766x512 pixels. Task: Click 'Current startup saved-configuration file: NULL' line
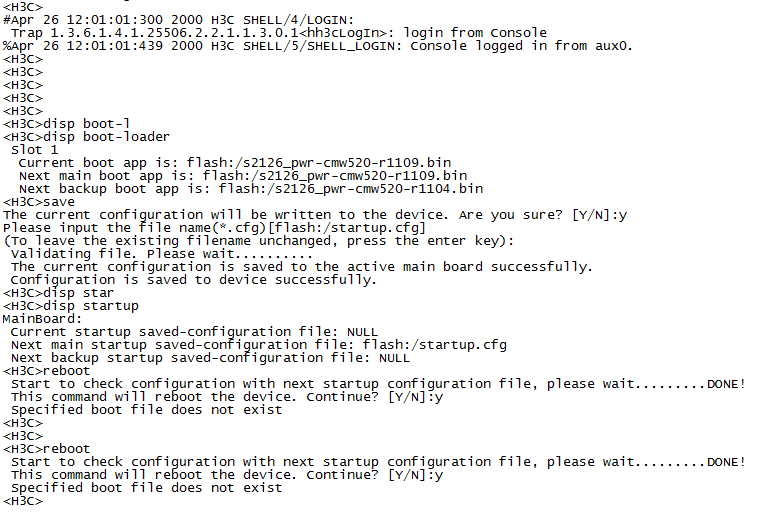(194, 331)
